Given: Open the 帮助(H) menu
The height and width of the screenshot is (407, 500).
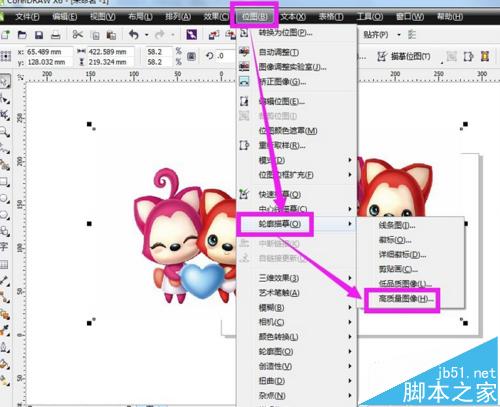Looking at the screenshot, I should pos(450,16).
